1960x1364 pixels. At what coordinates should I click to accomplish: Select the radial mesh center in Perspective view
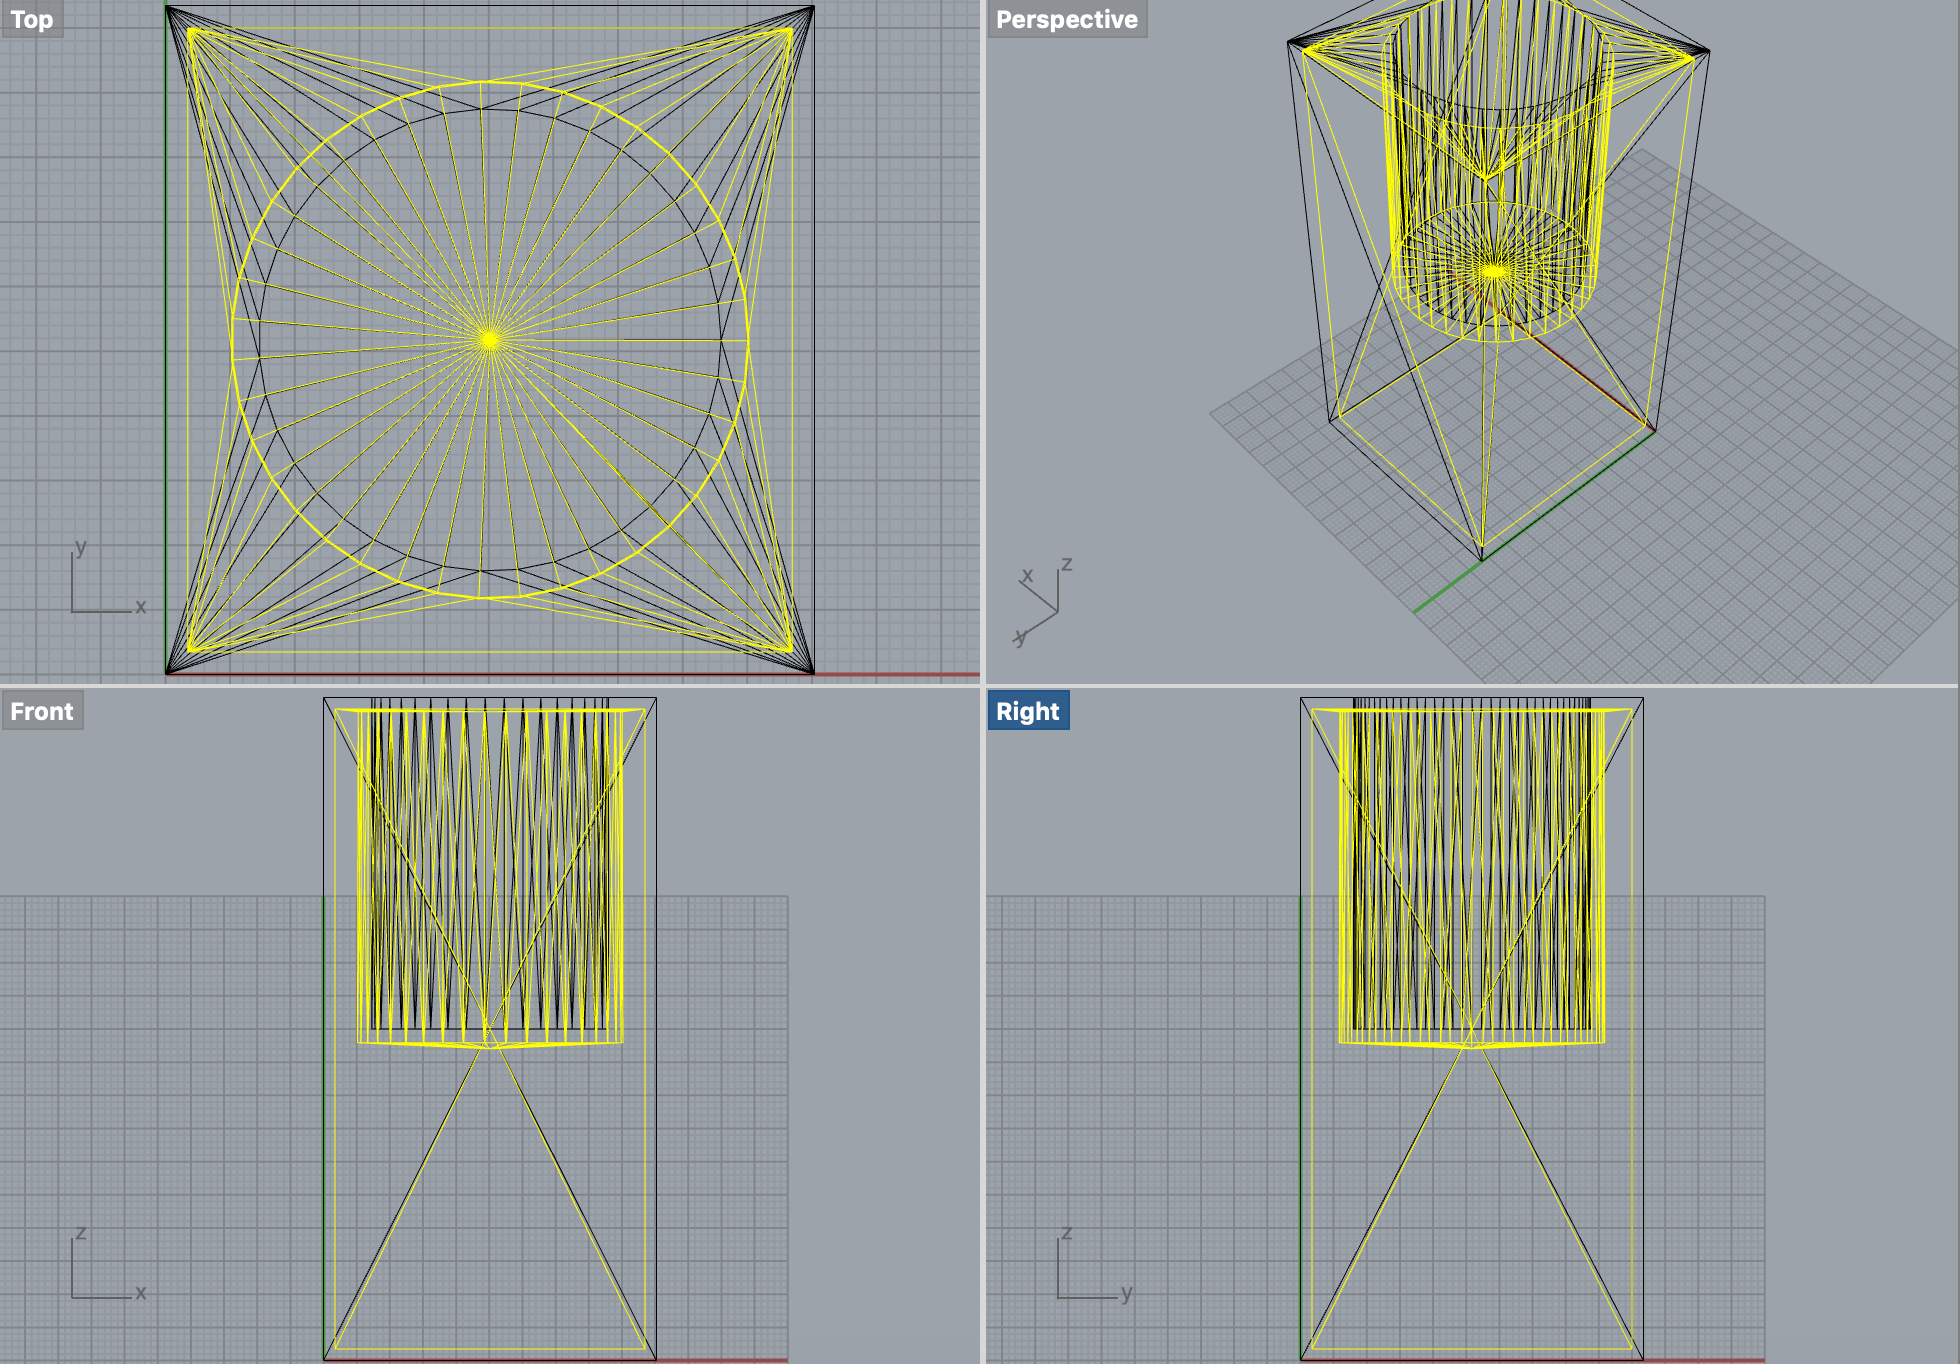pos(1493,270)
